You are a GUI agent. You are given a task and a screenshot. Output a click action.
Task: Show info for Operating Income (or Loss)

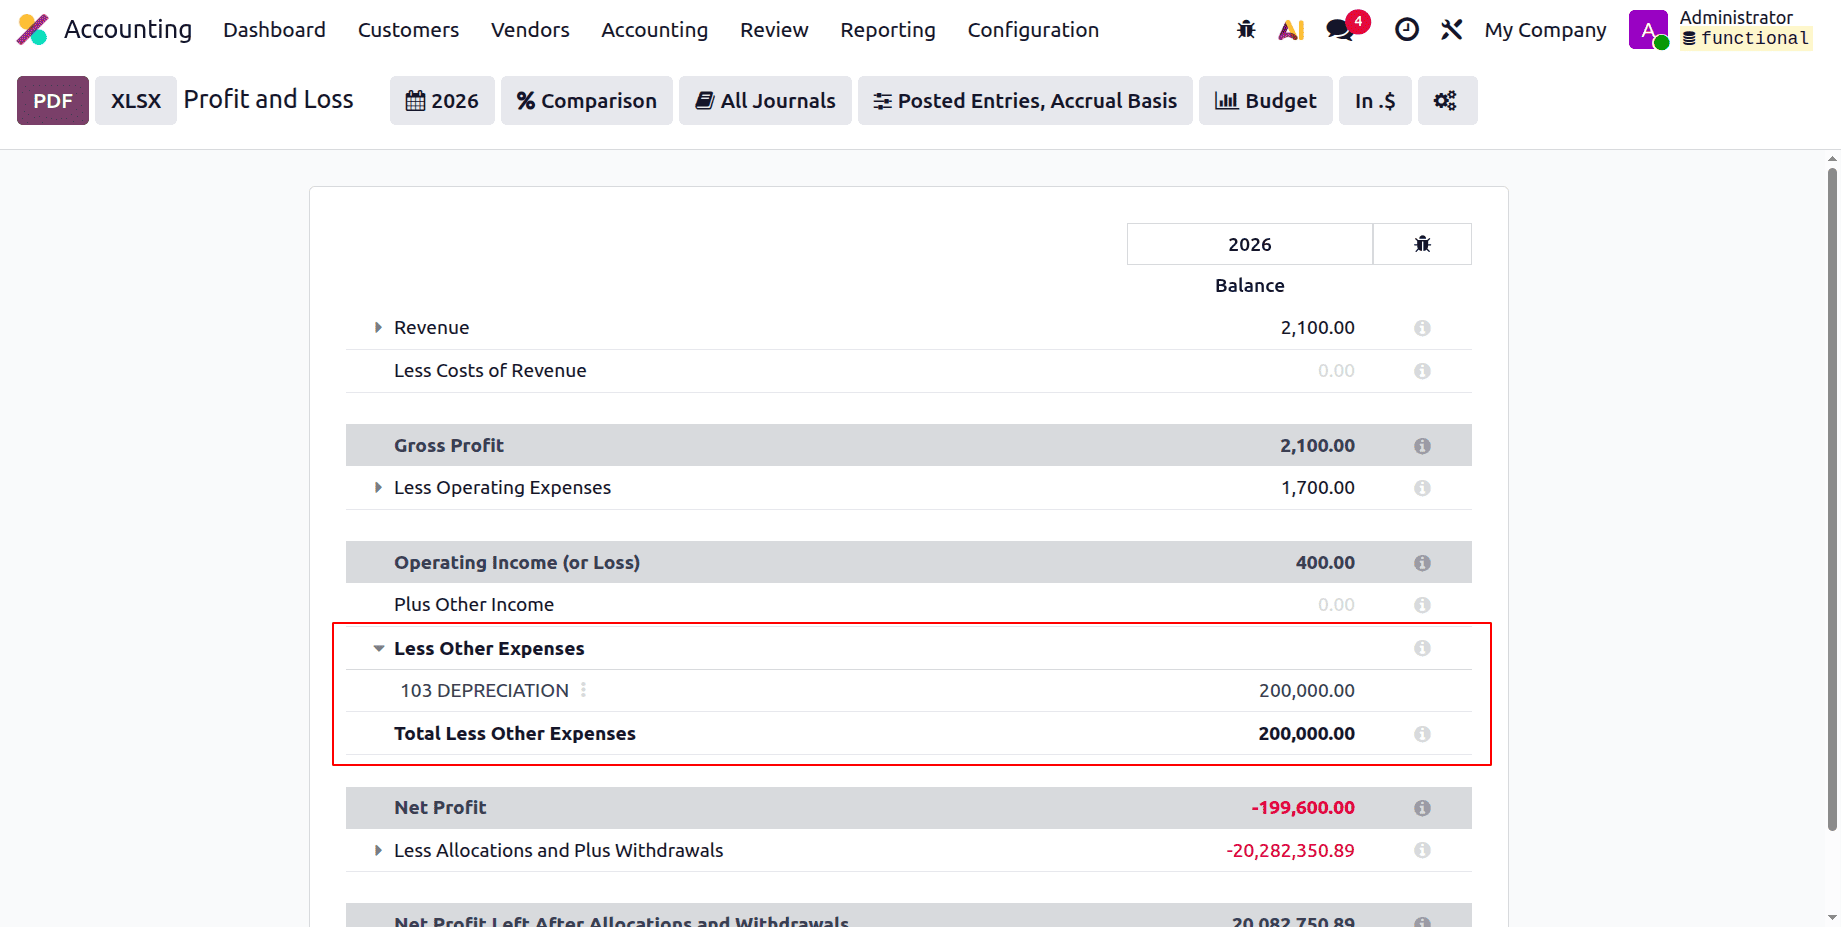click(1422, 563)
